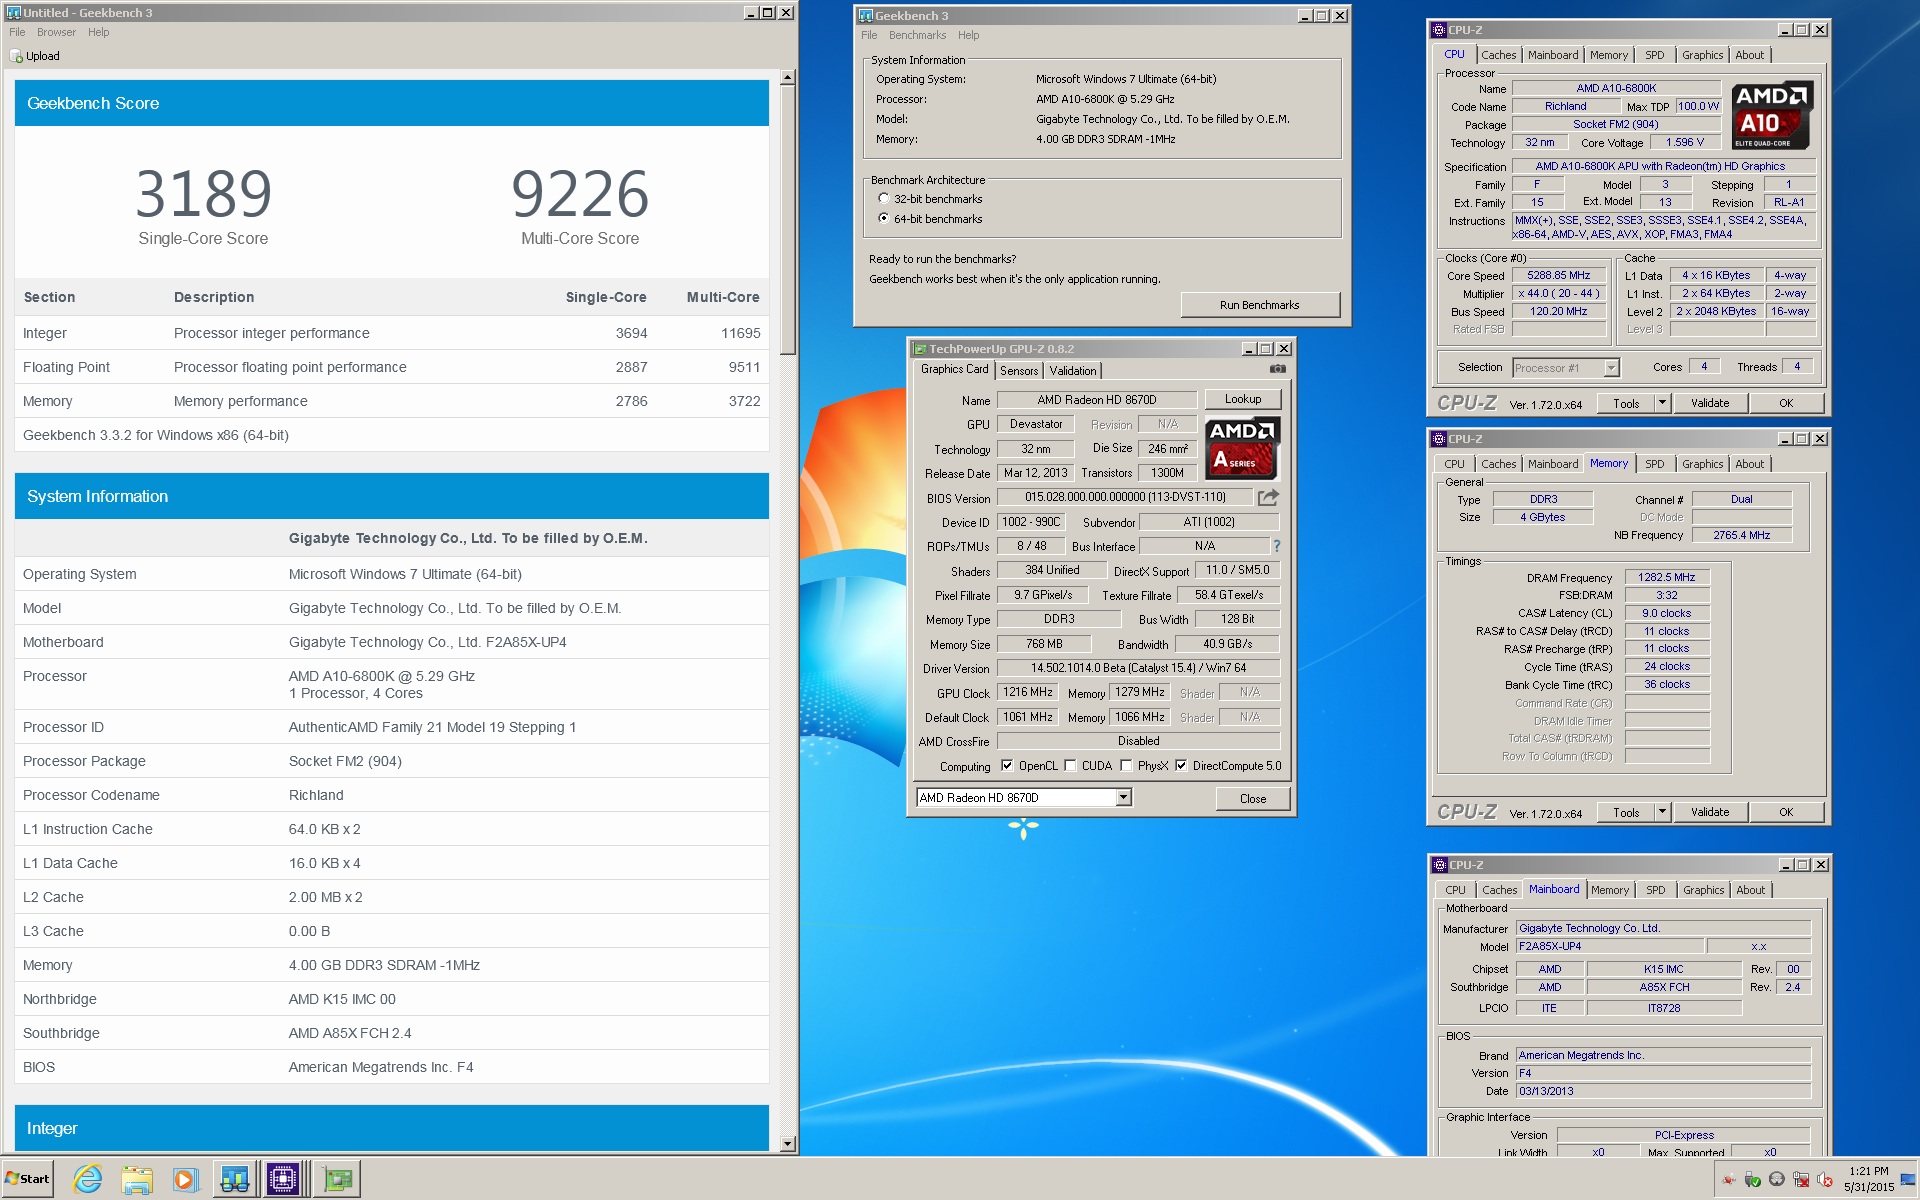Screen dimensions: 1920x1200
Task: Click the BIOS export arrow icon in GPU-Z
Action: 1268,497
